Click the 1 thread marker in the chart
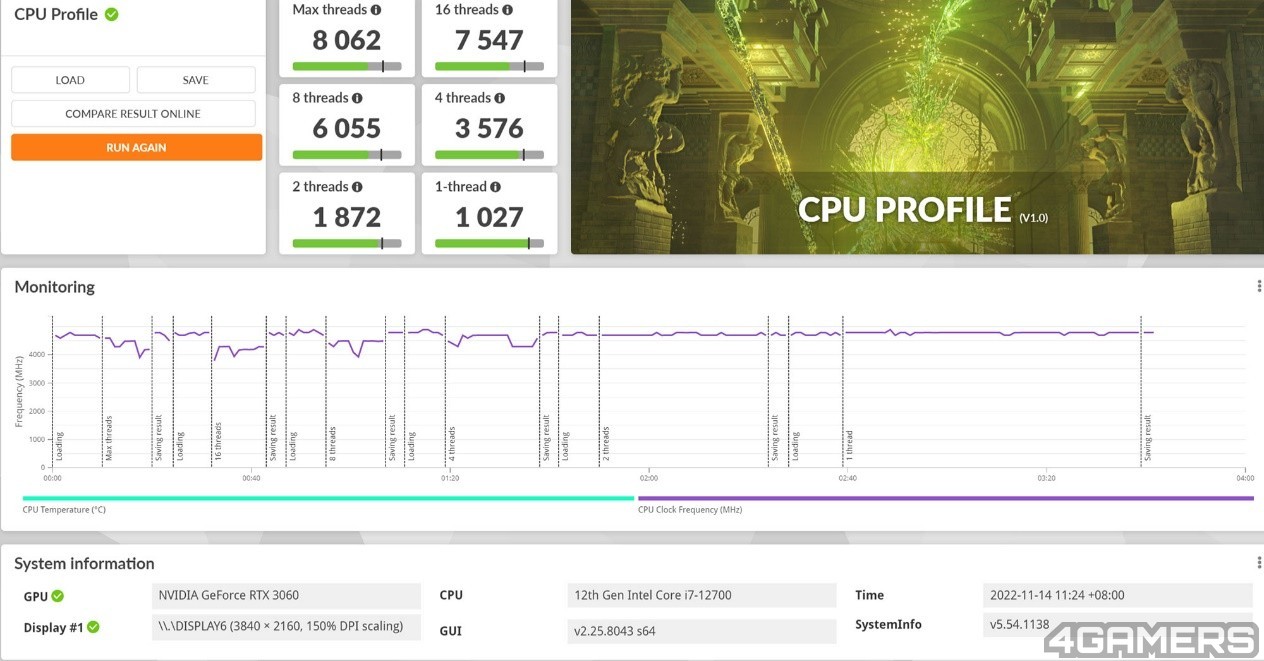Viewport: 1264px width, 661px height. pyautogui.click(x=850, y=444)
